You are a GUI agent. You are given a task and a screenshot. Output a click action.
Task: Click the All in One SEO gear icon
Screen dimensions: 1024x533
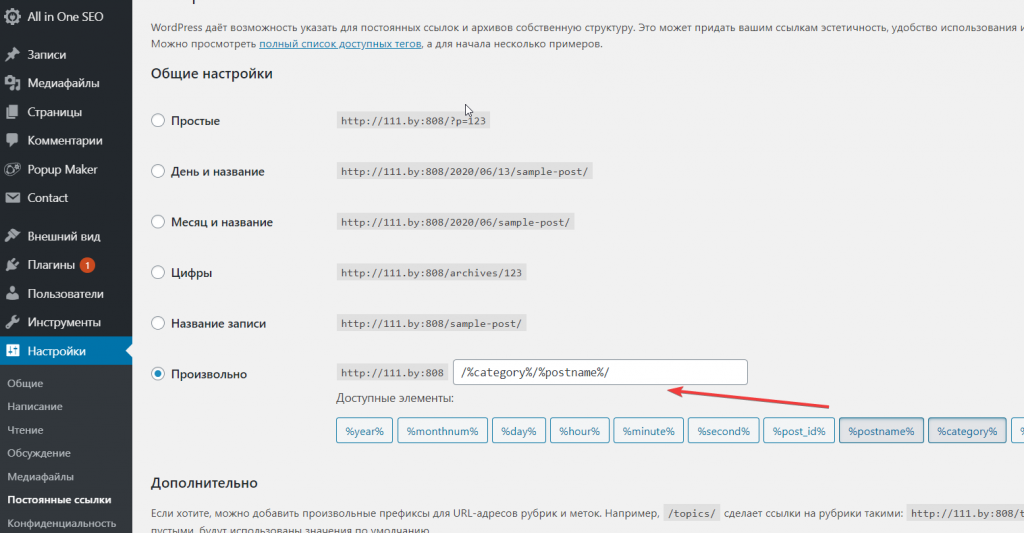(12, 18)
